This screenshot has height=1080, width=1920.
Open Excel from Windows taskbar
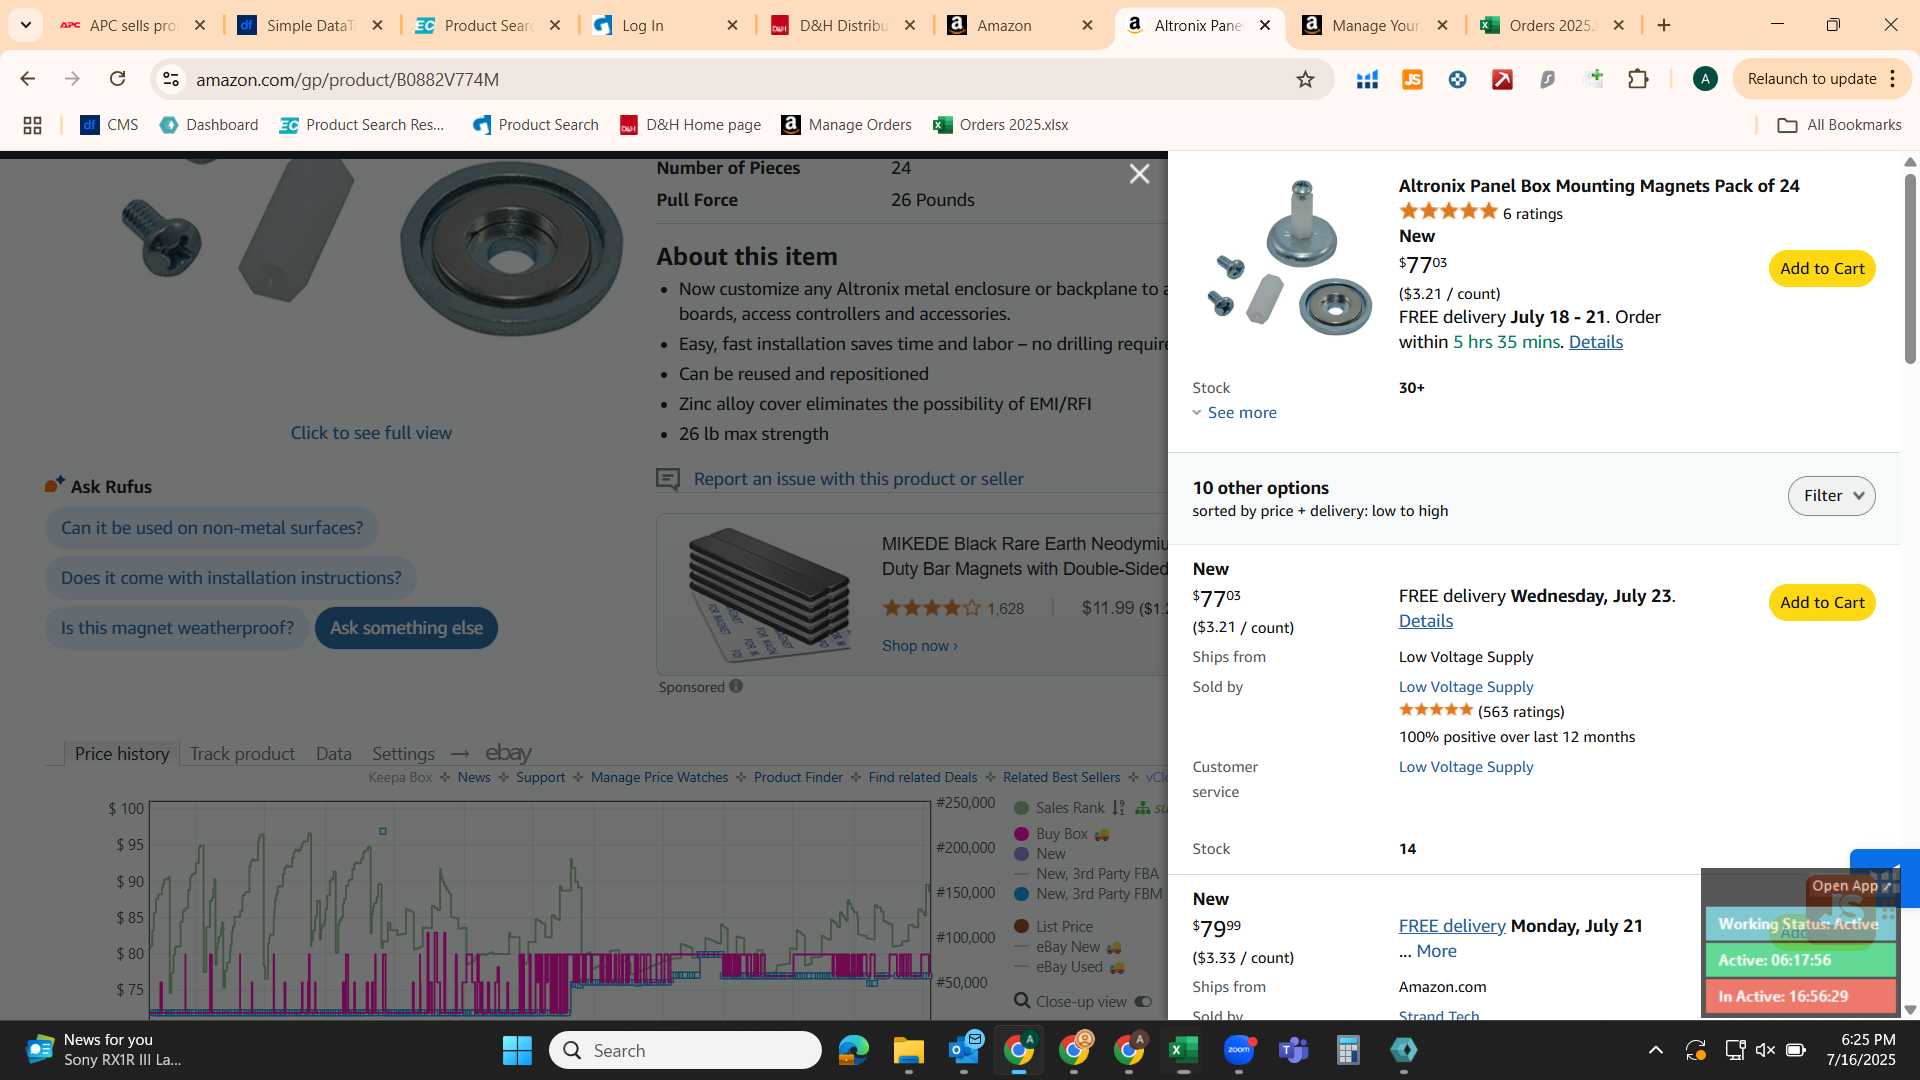click(1183, 1050)
